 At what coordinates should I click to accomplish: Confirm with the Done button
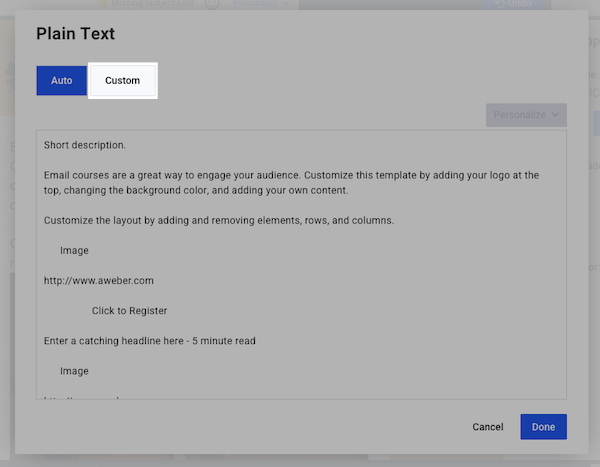(543, 427)
